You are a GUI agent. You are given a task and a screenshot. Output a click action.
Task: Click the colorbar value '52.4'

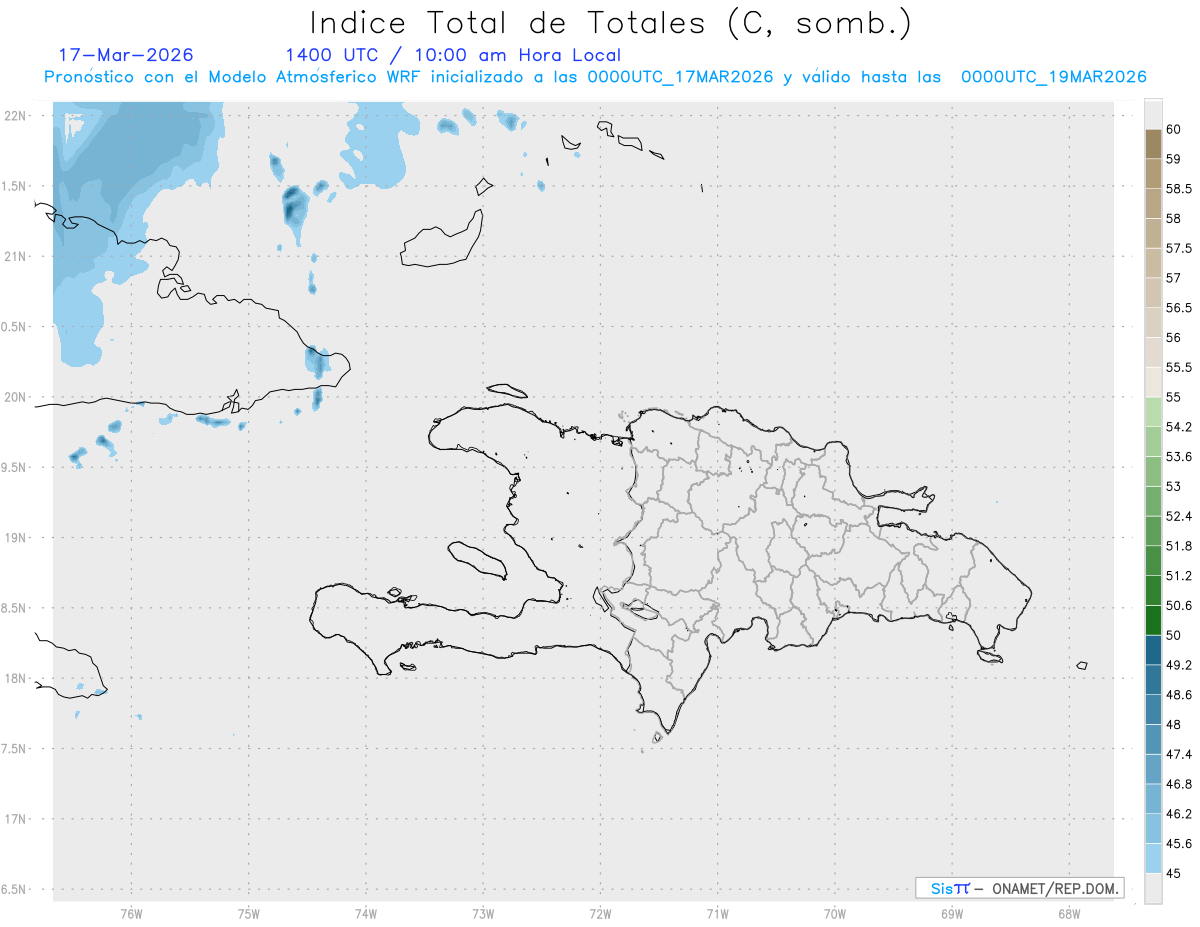1179,516
